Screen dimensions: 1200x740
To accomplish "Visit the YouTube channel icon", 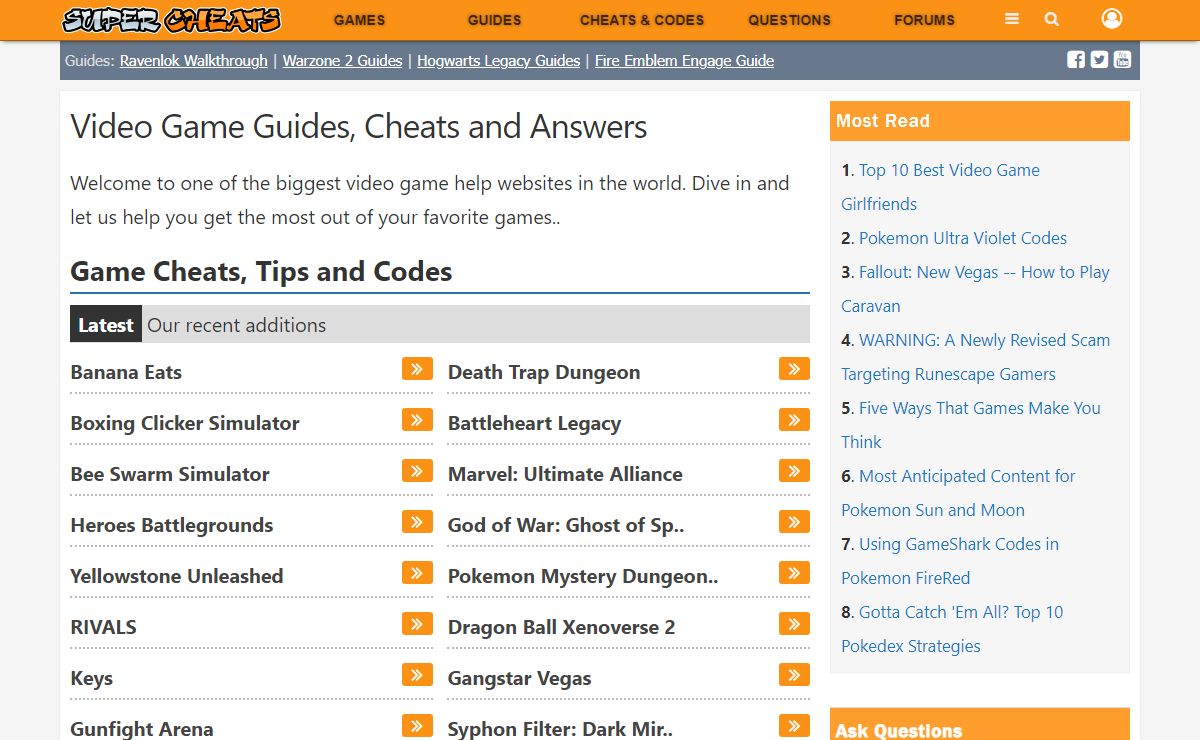I will tap(1122, 59).
